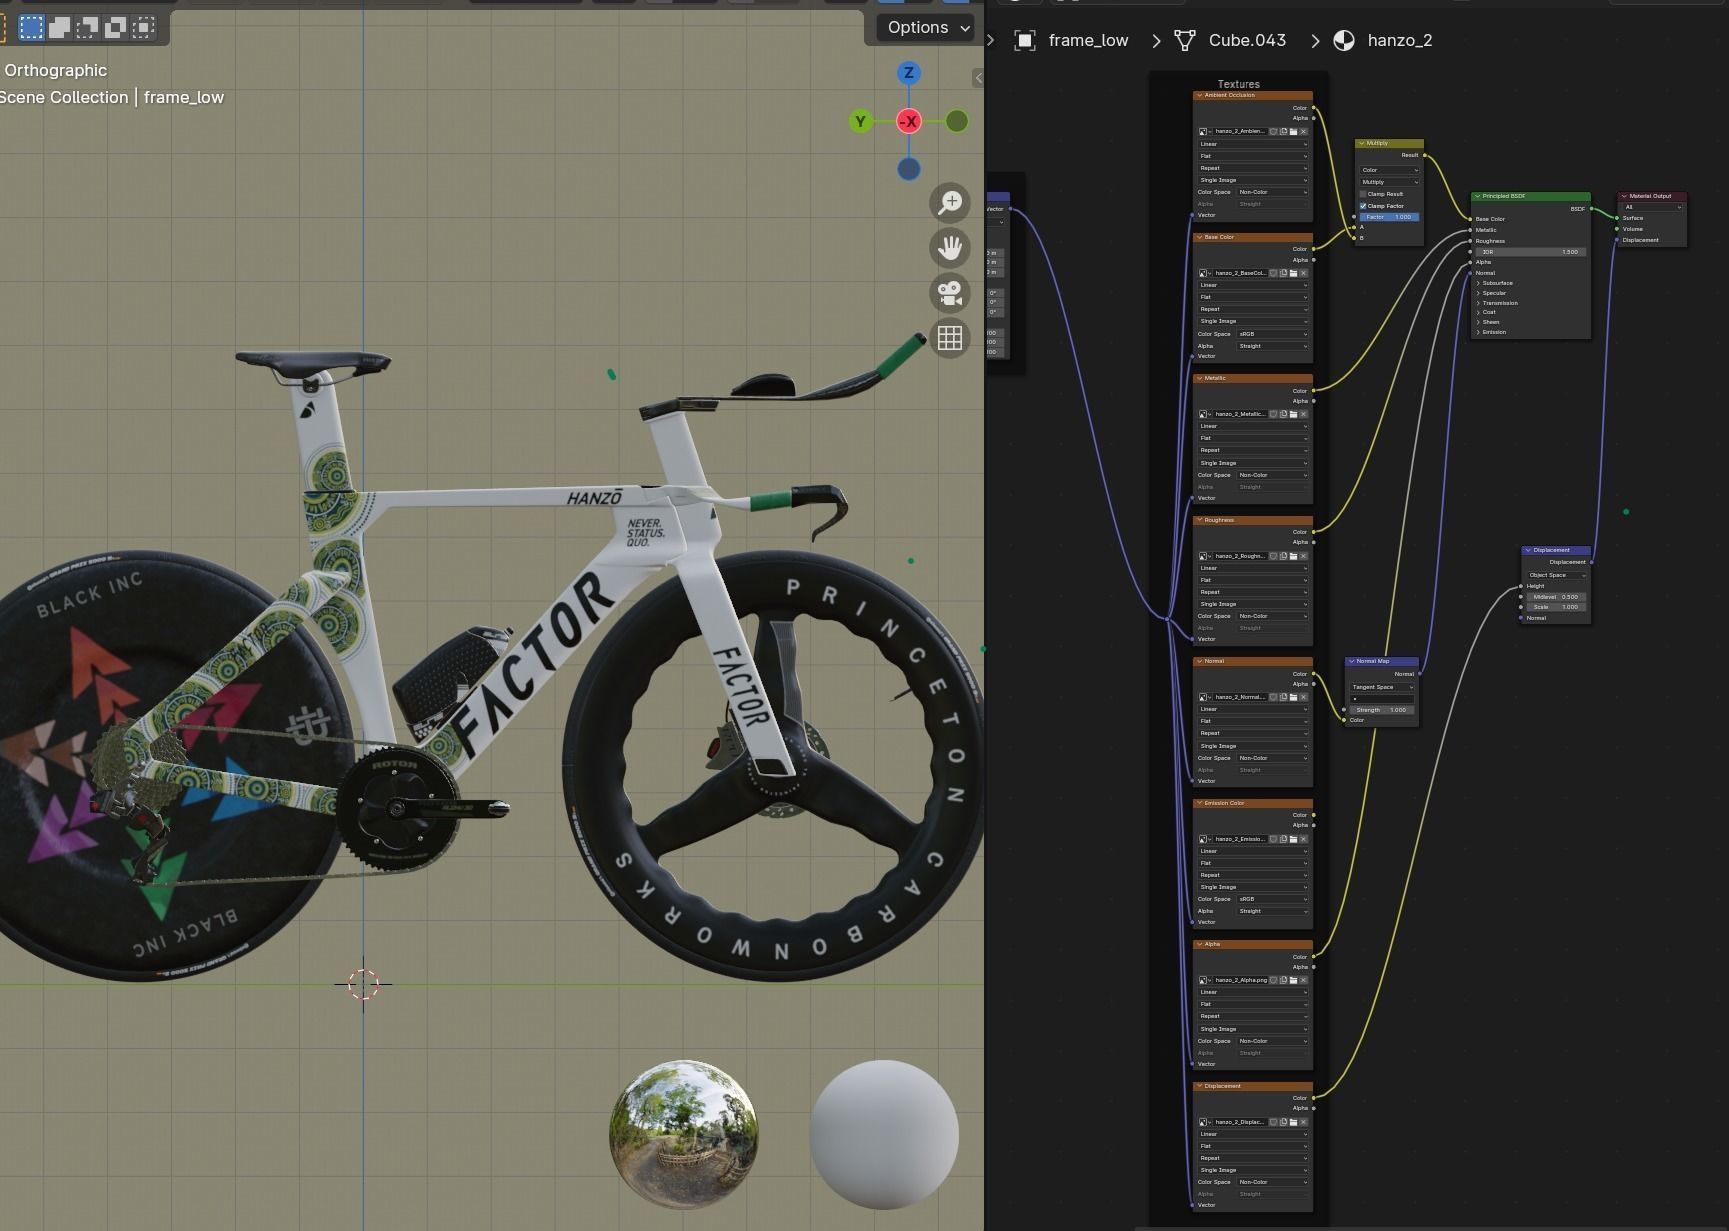This screenshot has height=1231, width=1729.
Task: Open Material Output target All dropdown
Action: point(1652,207)
